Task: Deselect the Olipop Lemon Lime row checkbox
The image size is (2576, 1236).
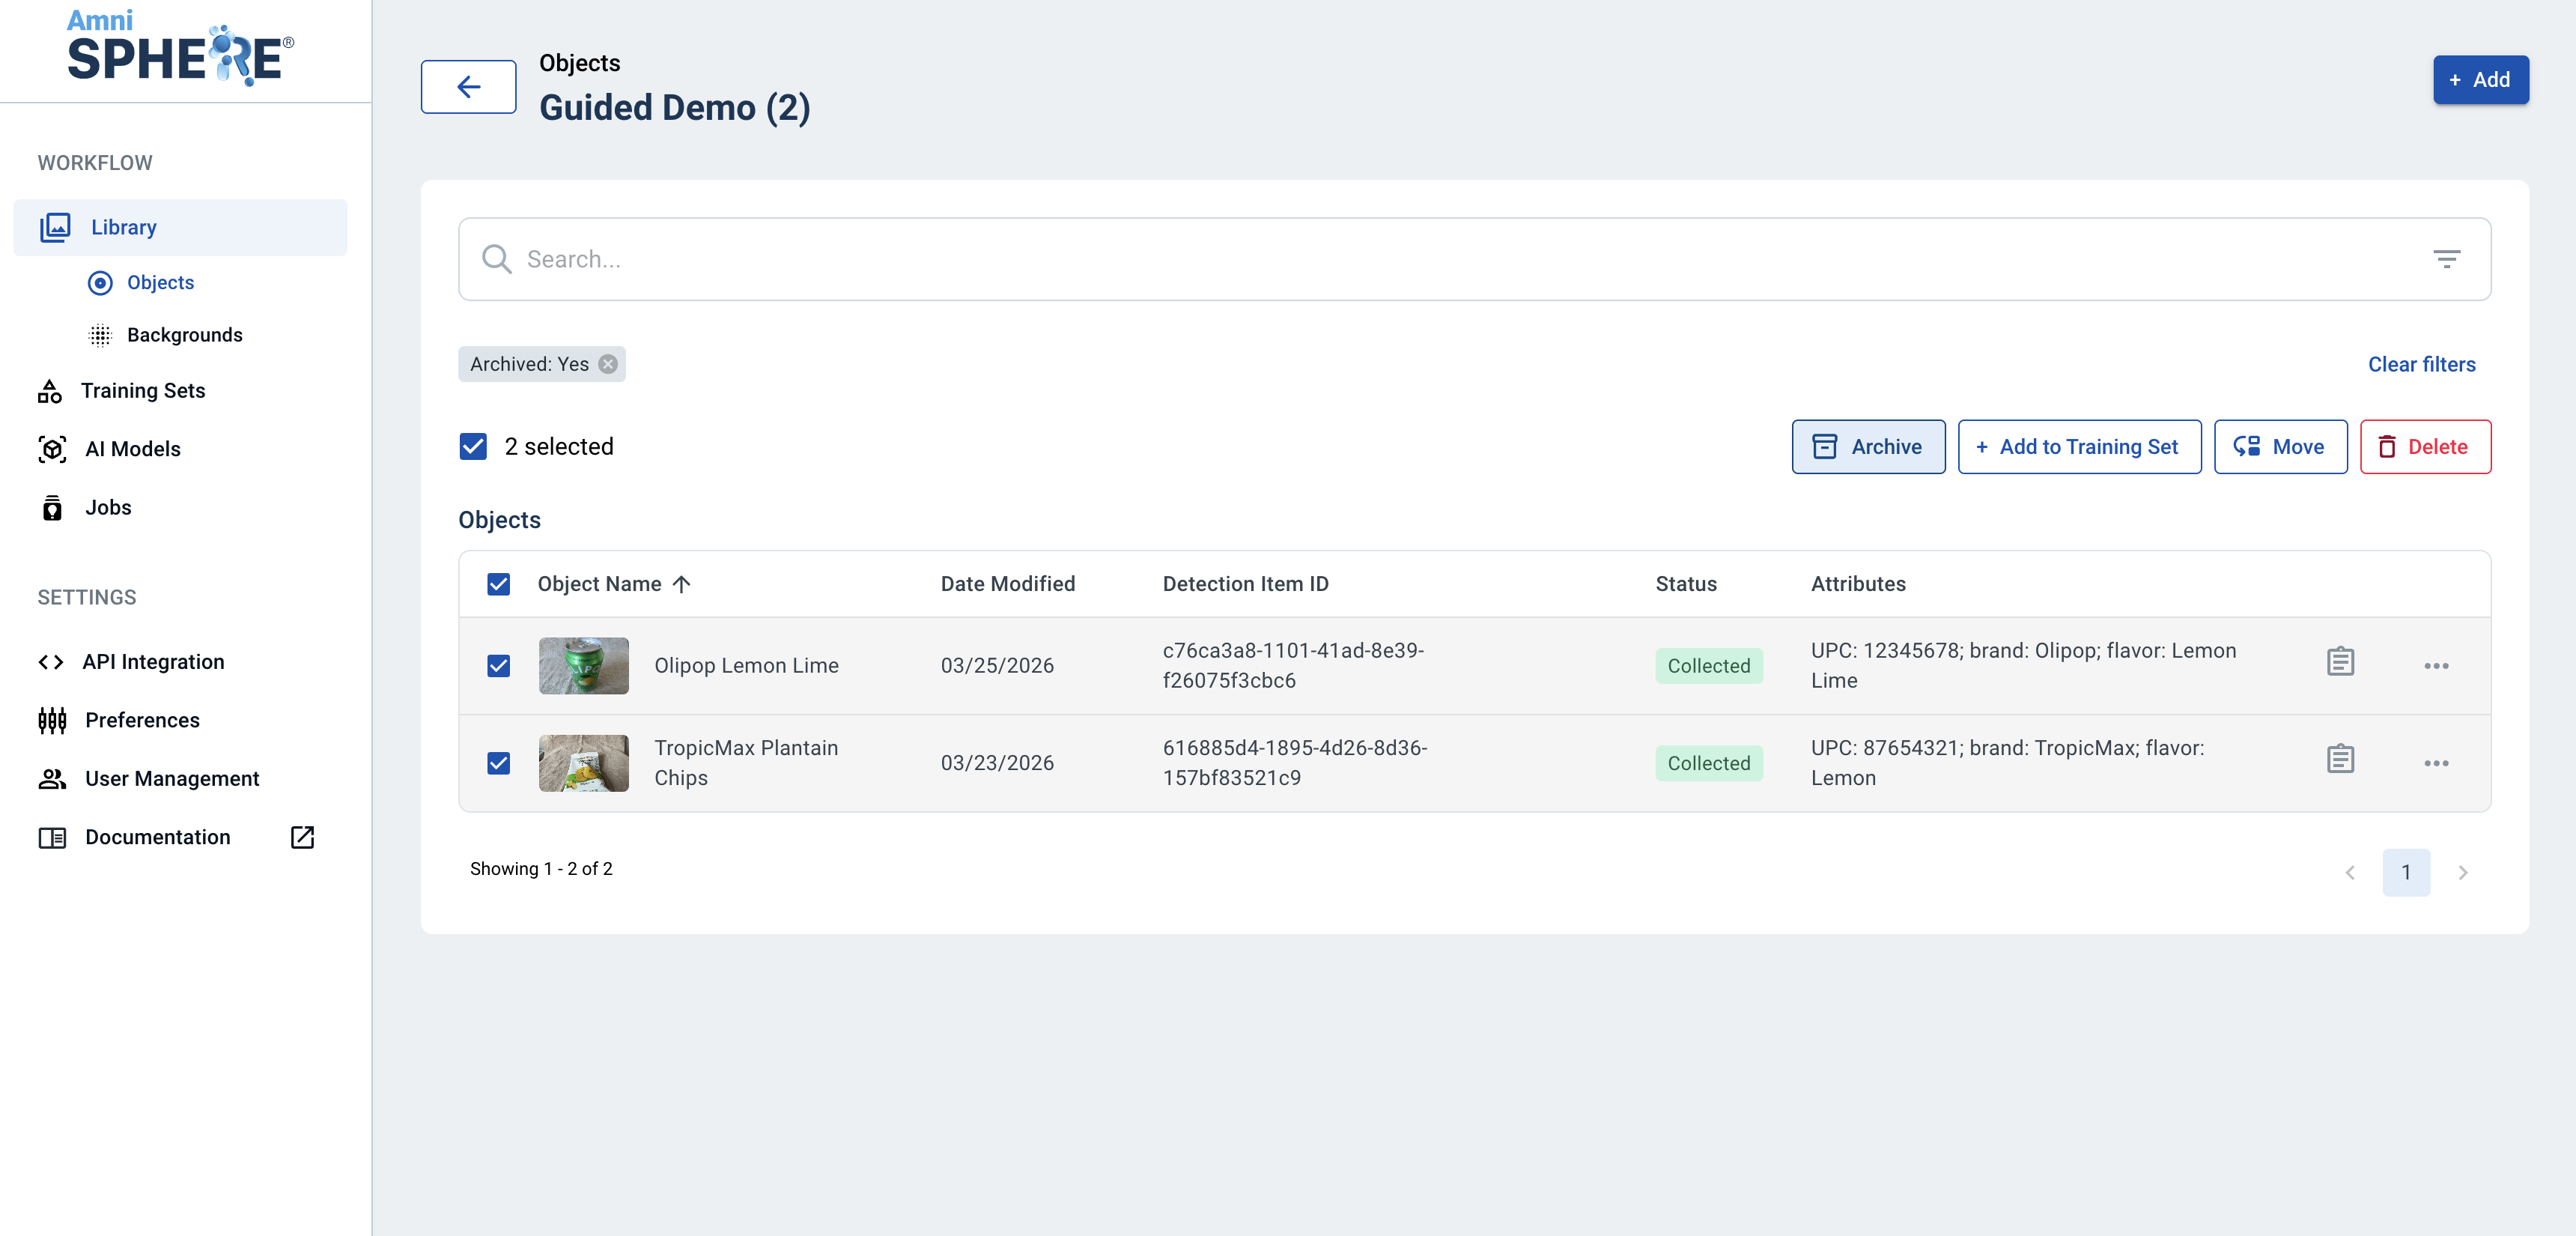Action: click(498, 665)
